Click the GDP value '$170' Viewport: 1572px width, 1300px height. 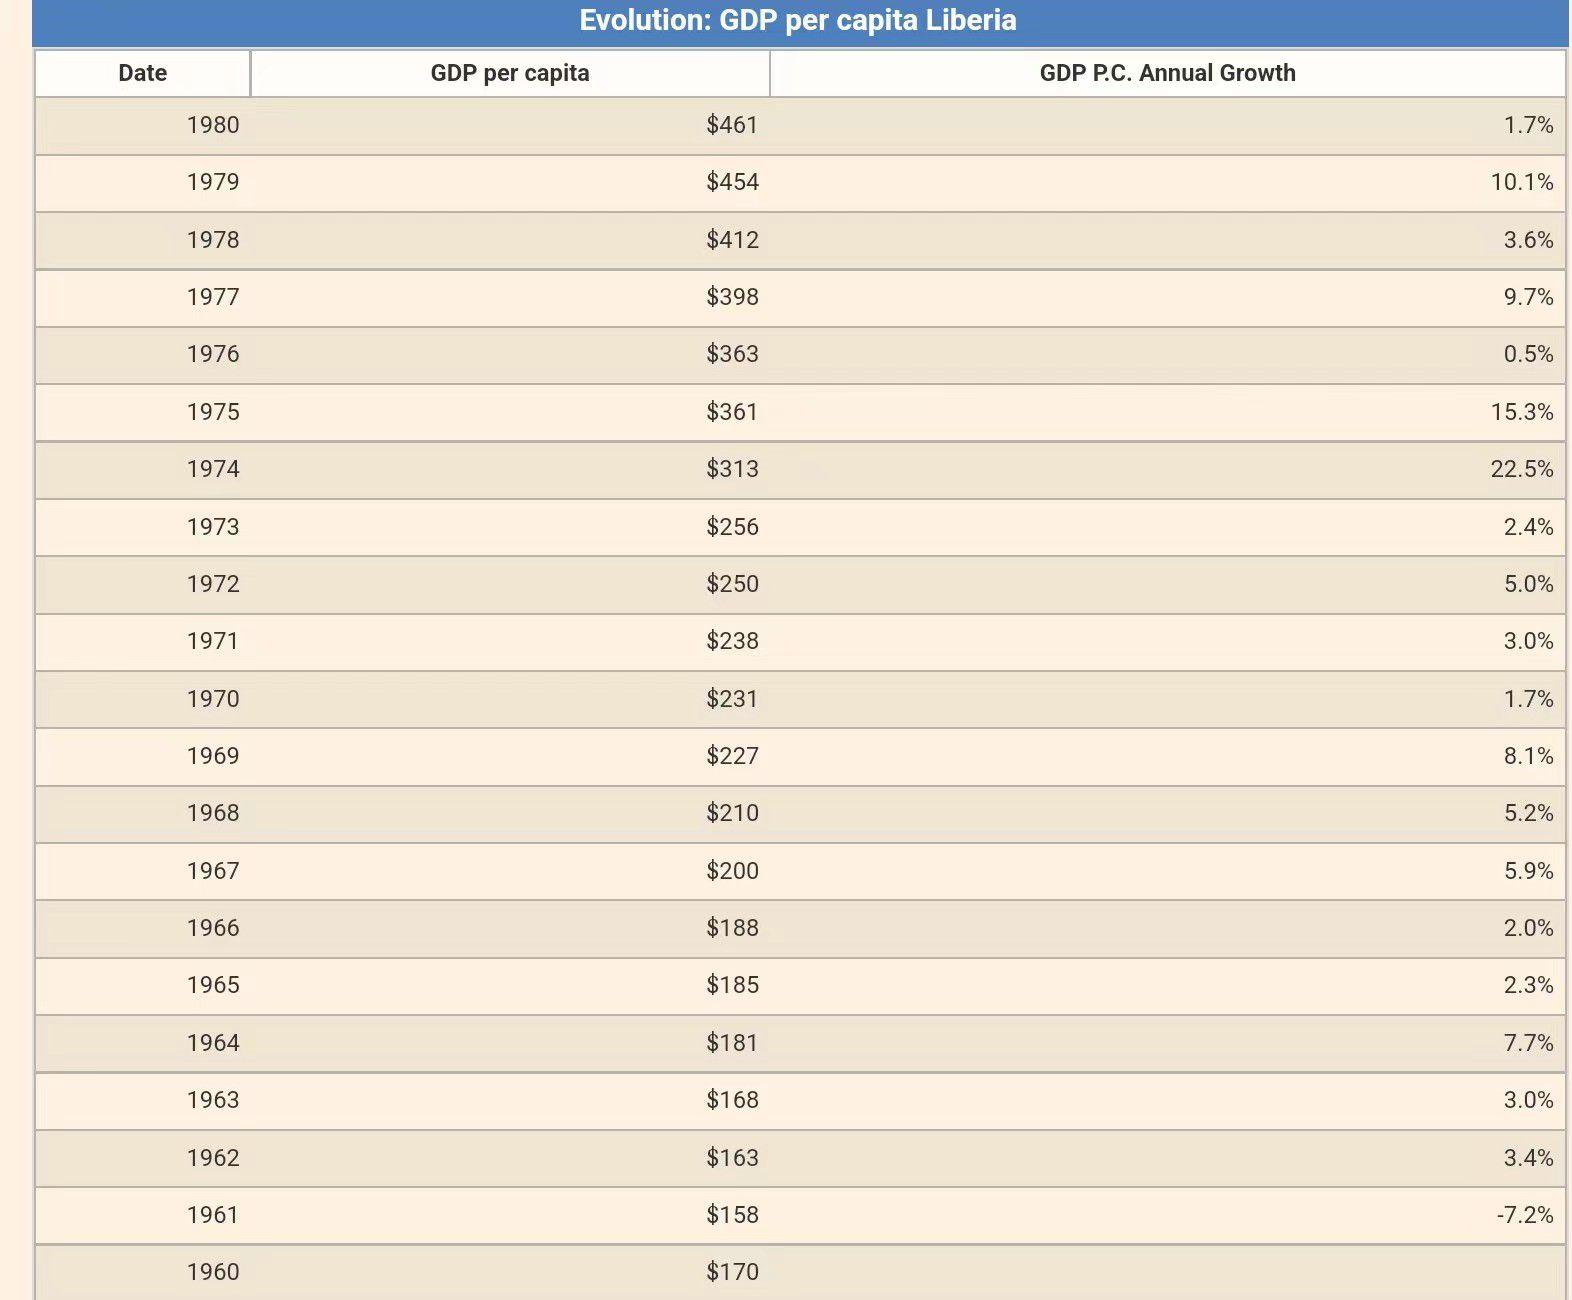click(732, 1272)
